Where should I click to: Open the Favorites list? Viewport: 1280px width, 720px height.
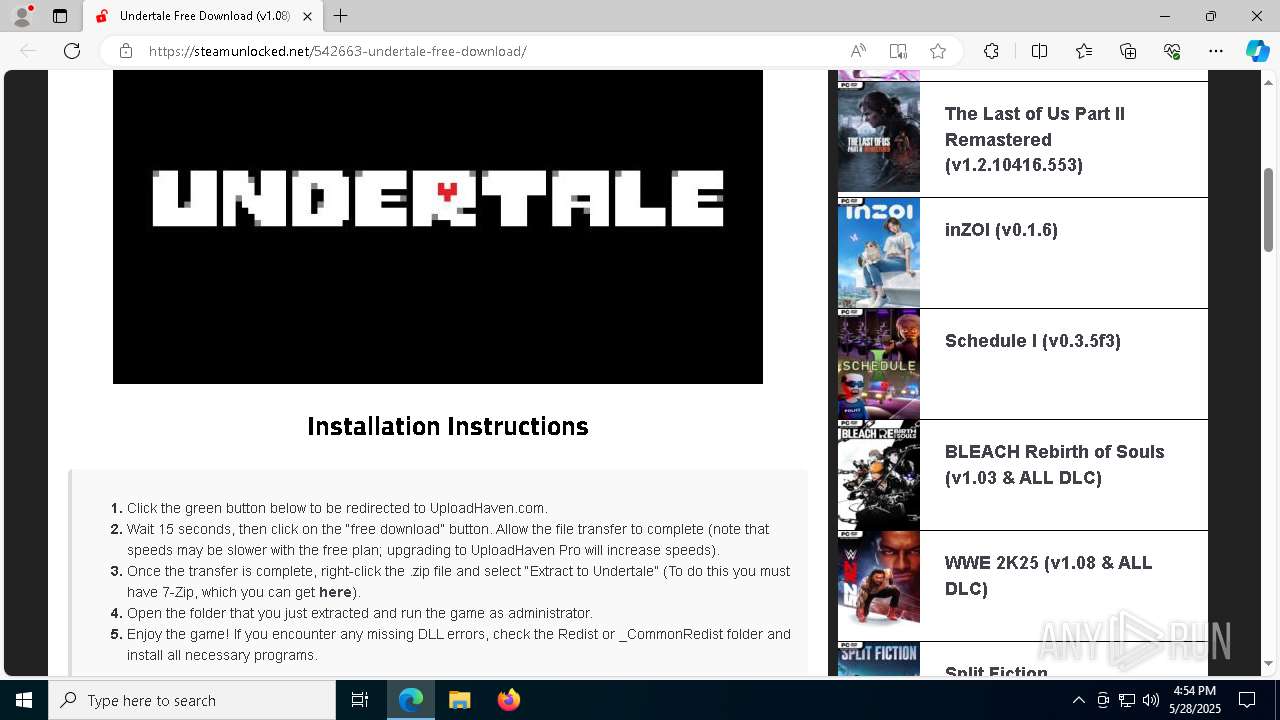(1084, 51)
